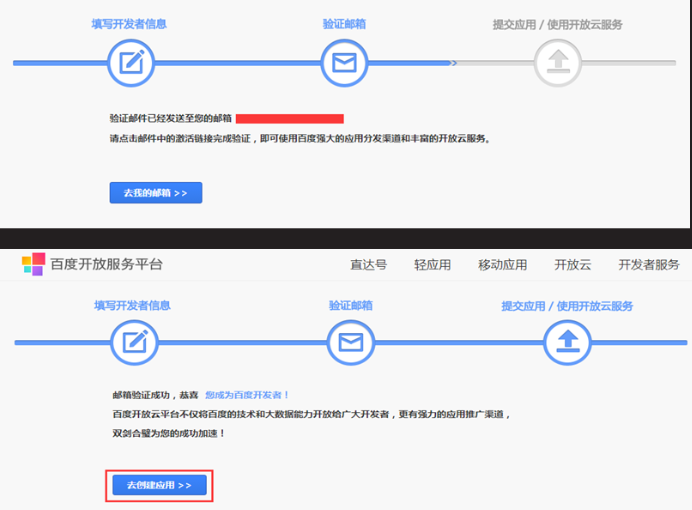Click the text 双剑合璧为您的成功加速！
The height and width of the screenshot is (510, 692).
(x=169, y=433)
